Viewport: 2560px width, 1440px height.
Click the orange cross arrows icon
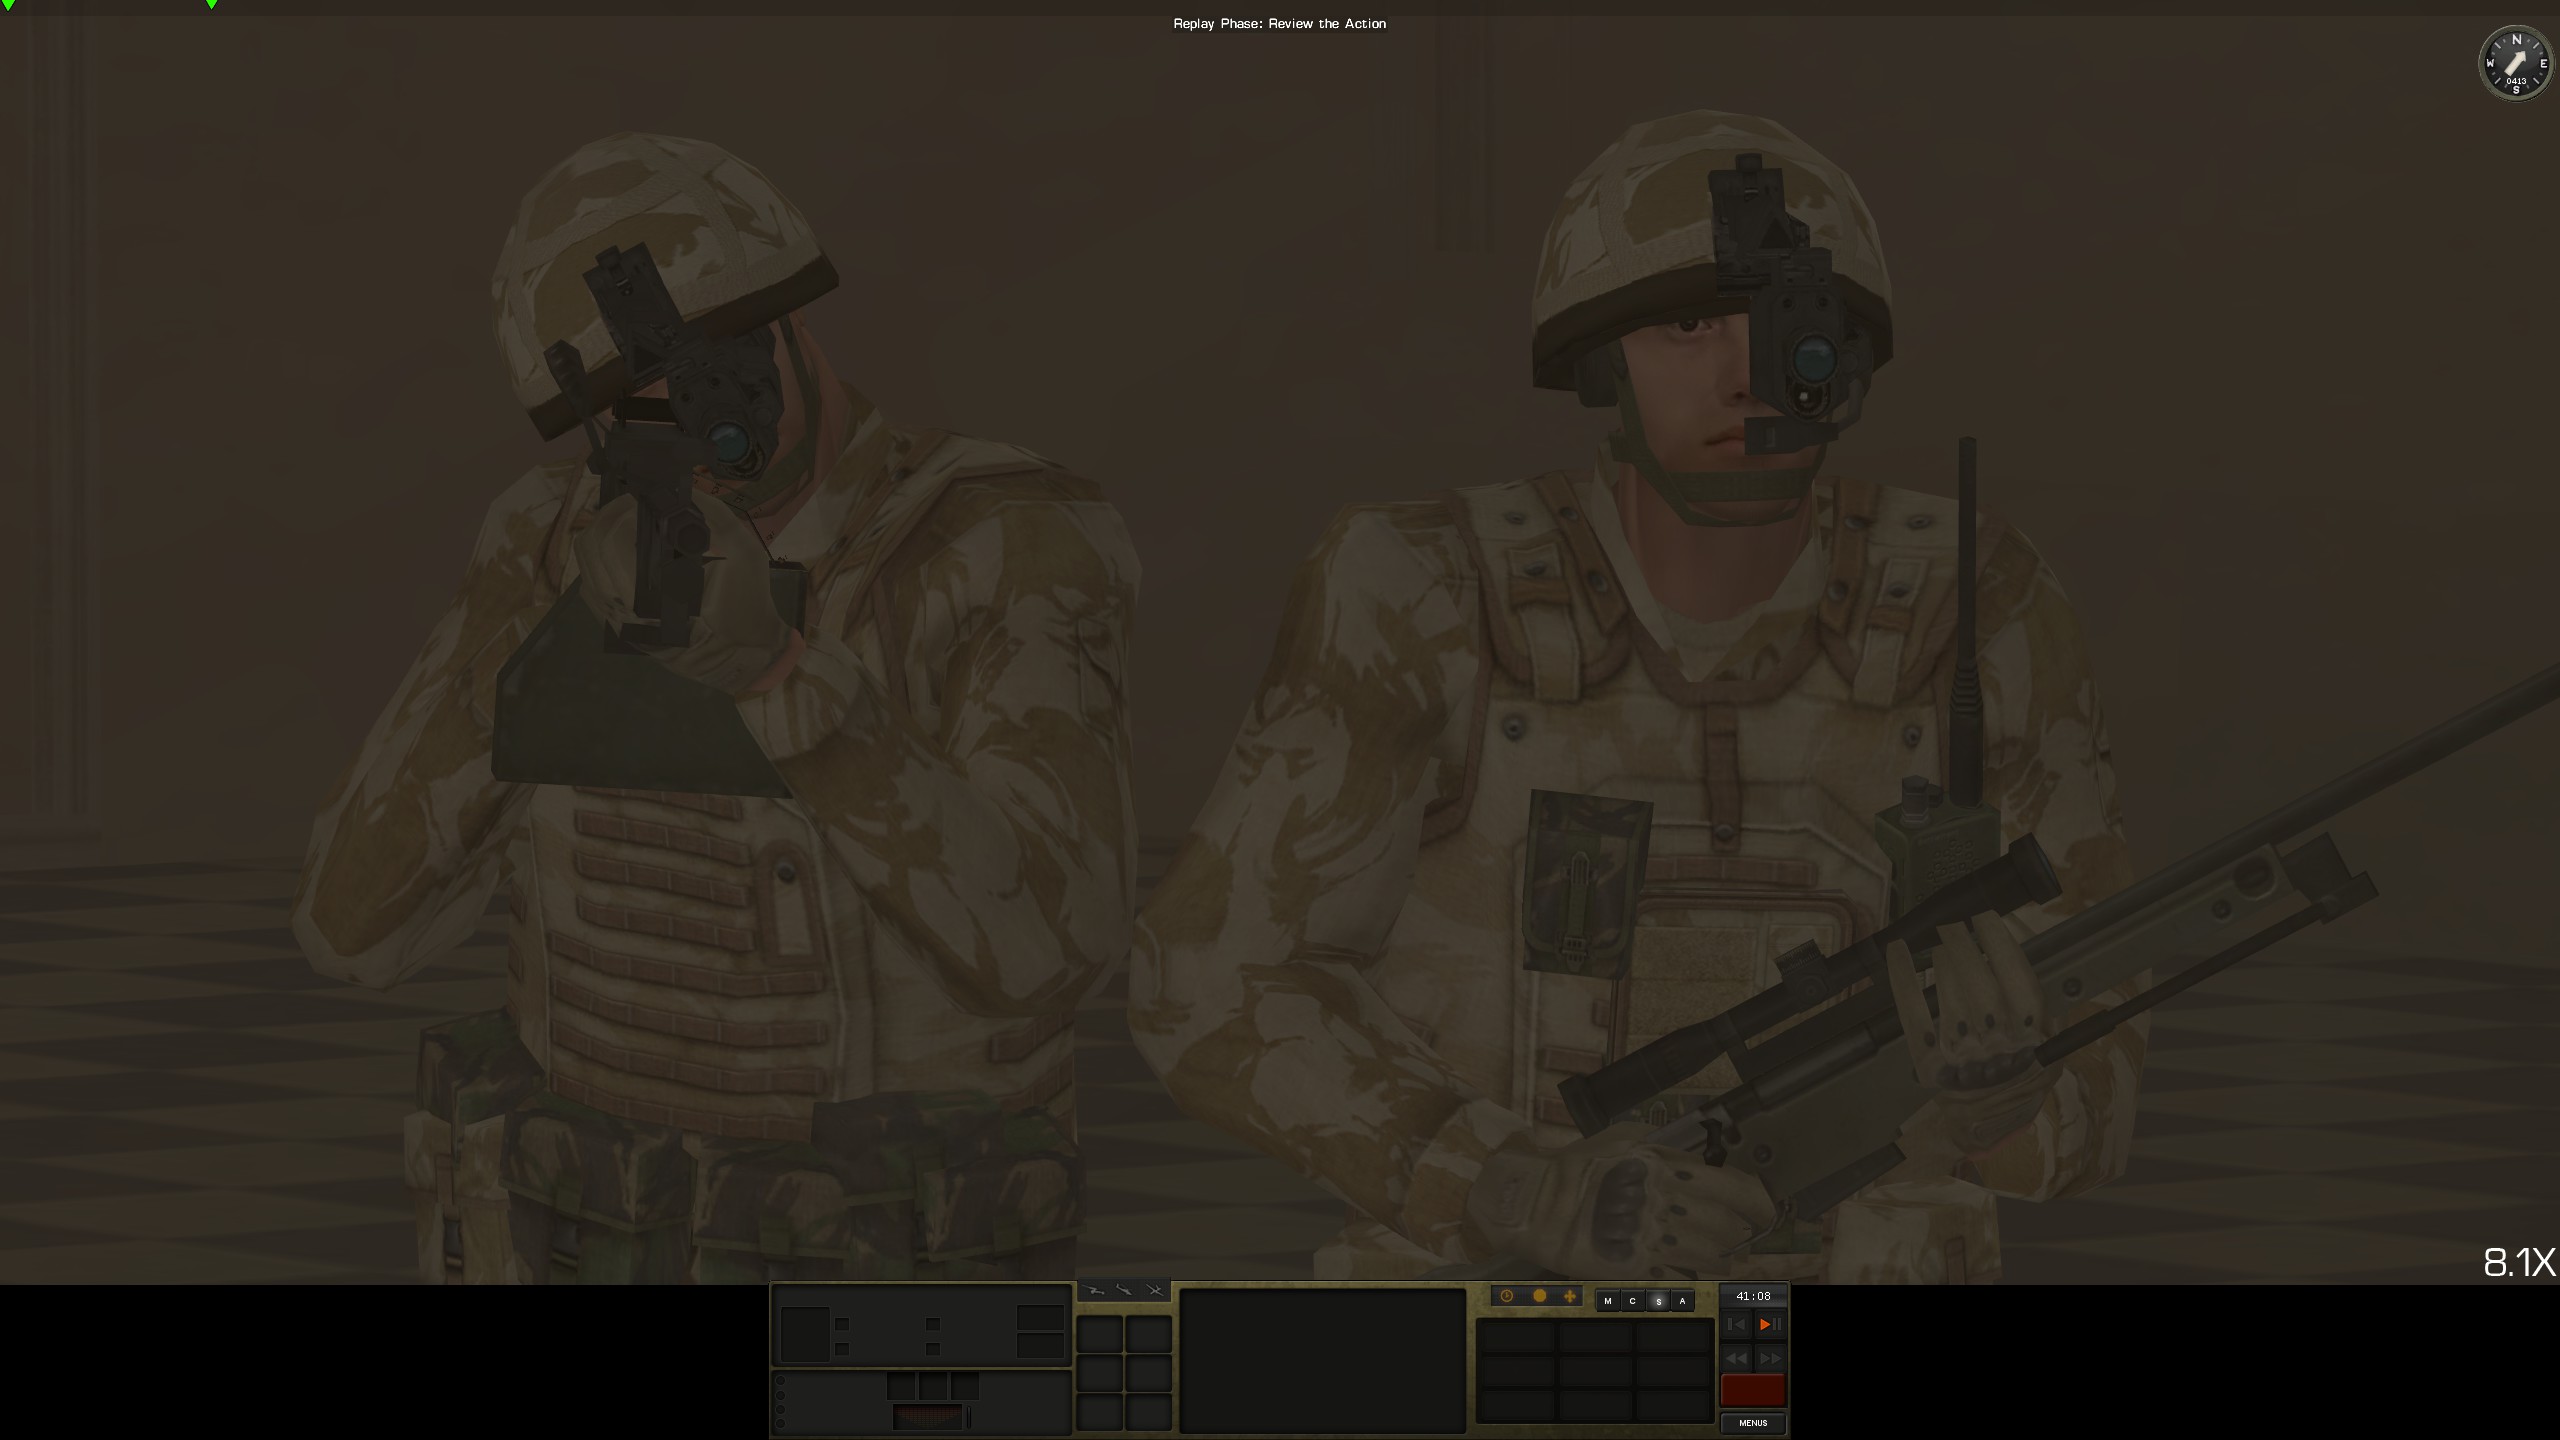point(1570,1296)
